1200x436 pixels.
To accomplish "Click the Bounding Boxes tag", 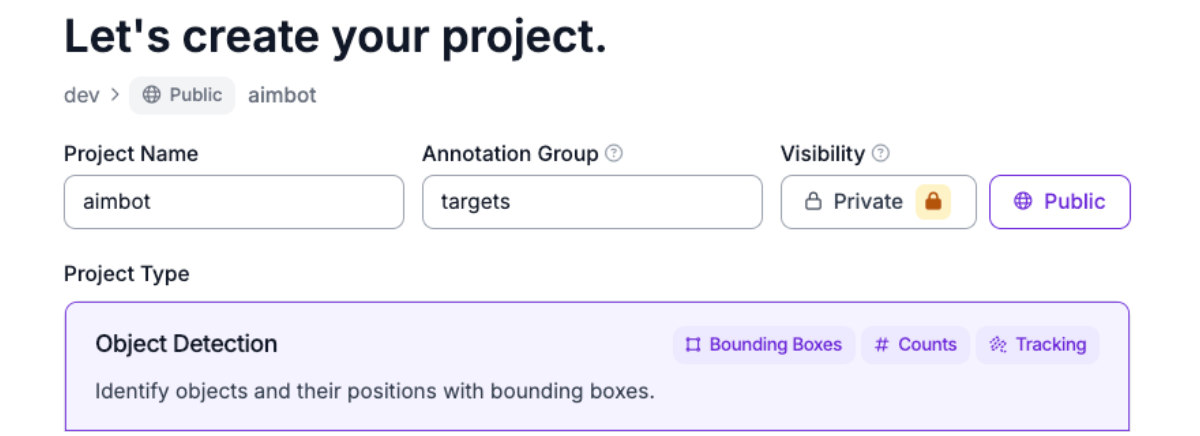I will 764,345.
